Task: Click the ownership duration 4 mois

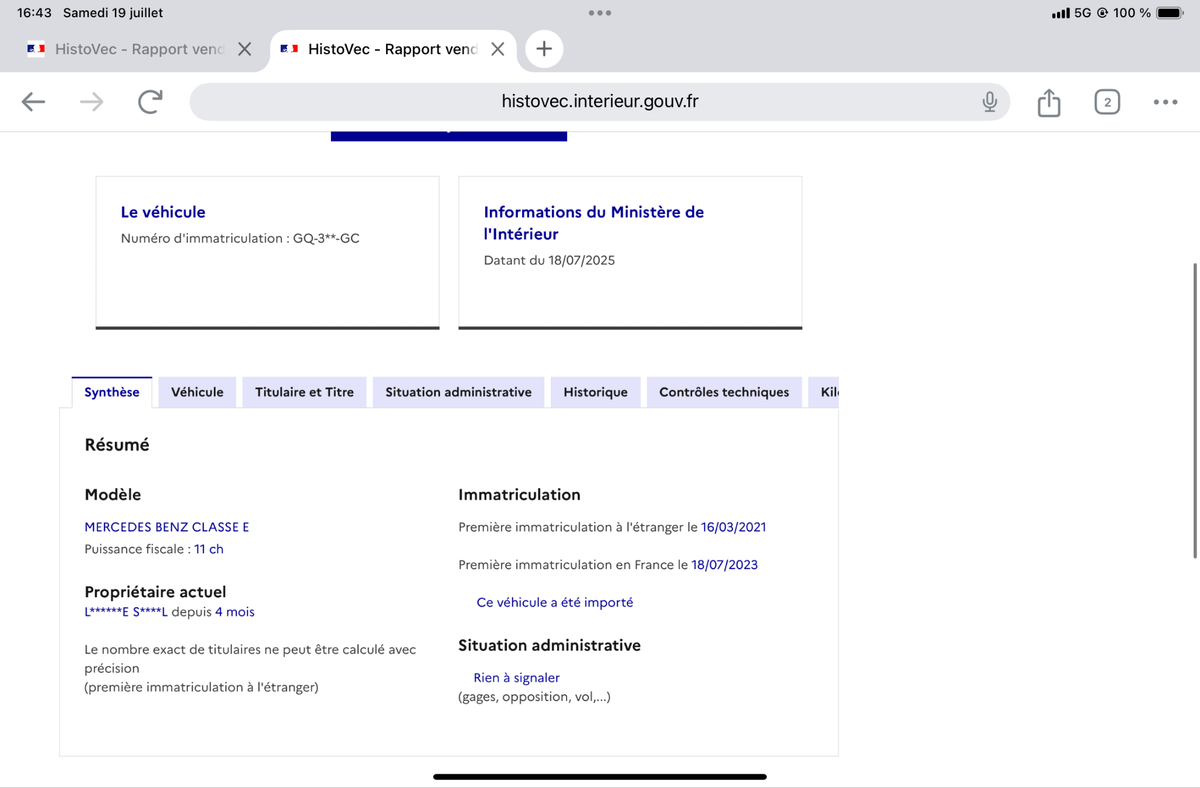Action: [235, 612]
